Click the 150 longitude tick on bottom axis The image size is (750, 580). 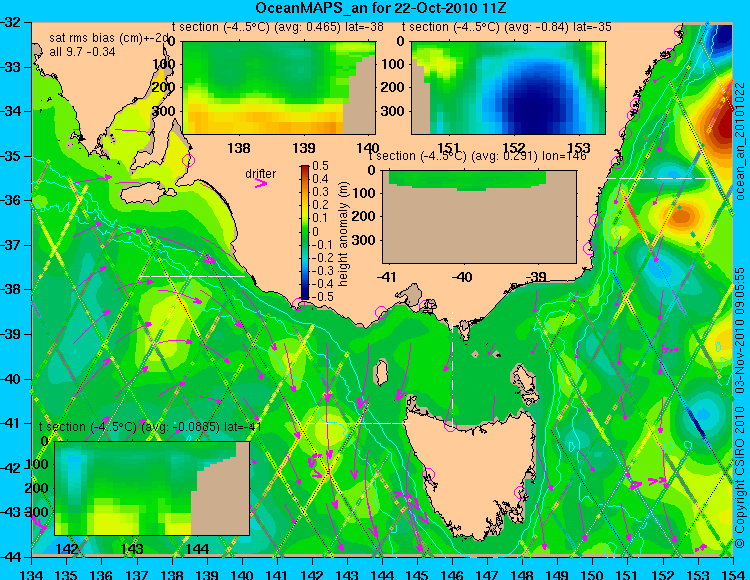(592, 574)
